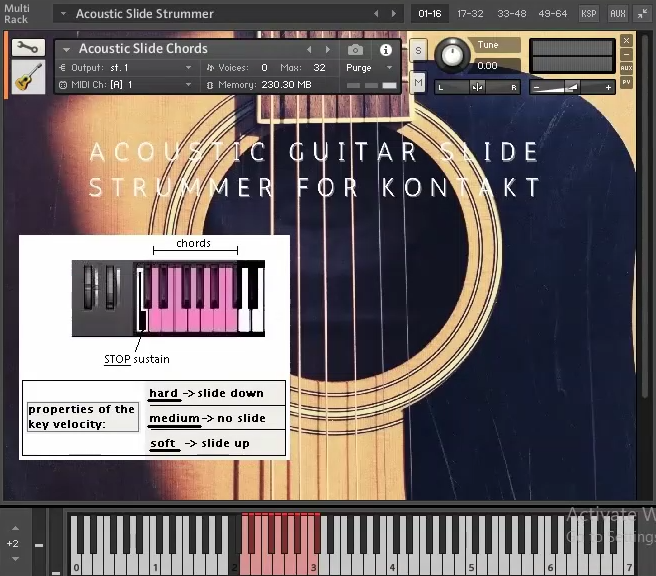Load previous multi with left arrow

point(376,13)
